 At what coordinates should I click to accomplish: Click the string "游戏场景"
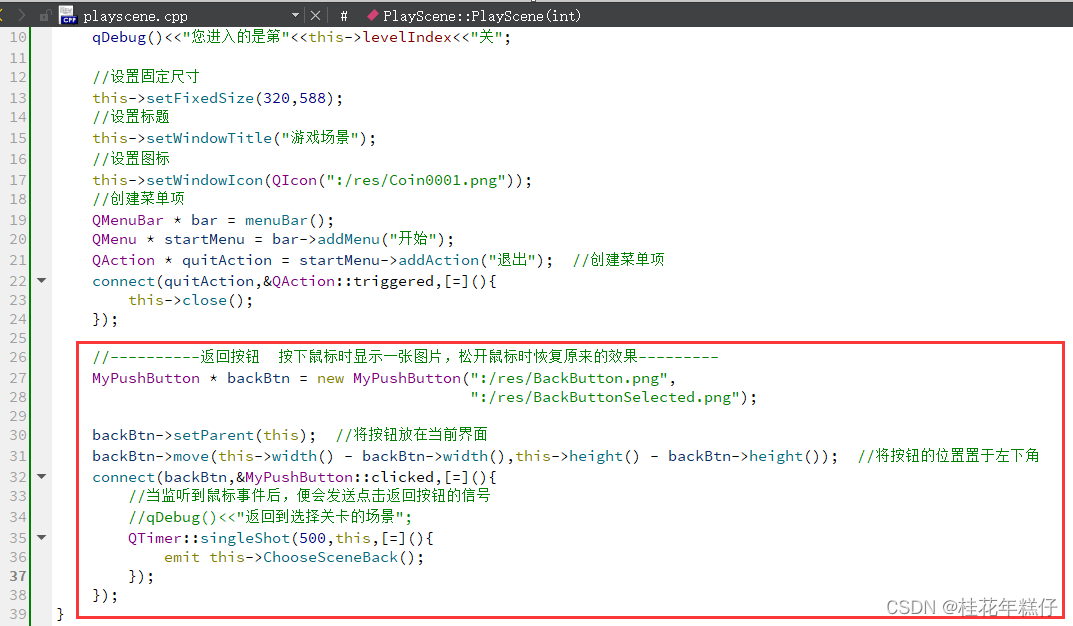click(320, 138)
